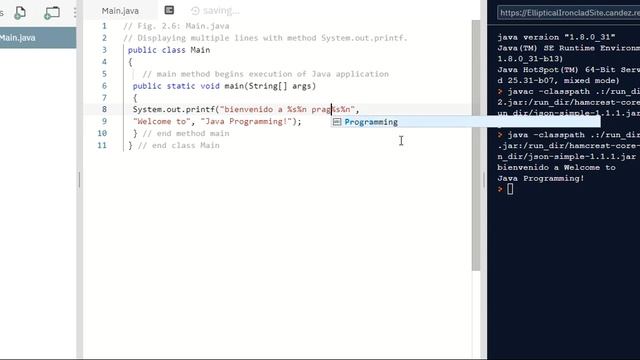Open the sidebar three-dot options menu
This screenshot has width=640, height=360.
[75, 13]
